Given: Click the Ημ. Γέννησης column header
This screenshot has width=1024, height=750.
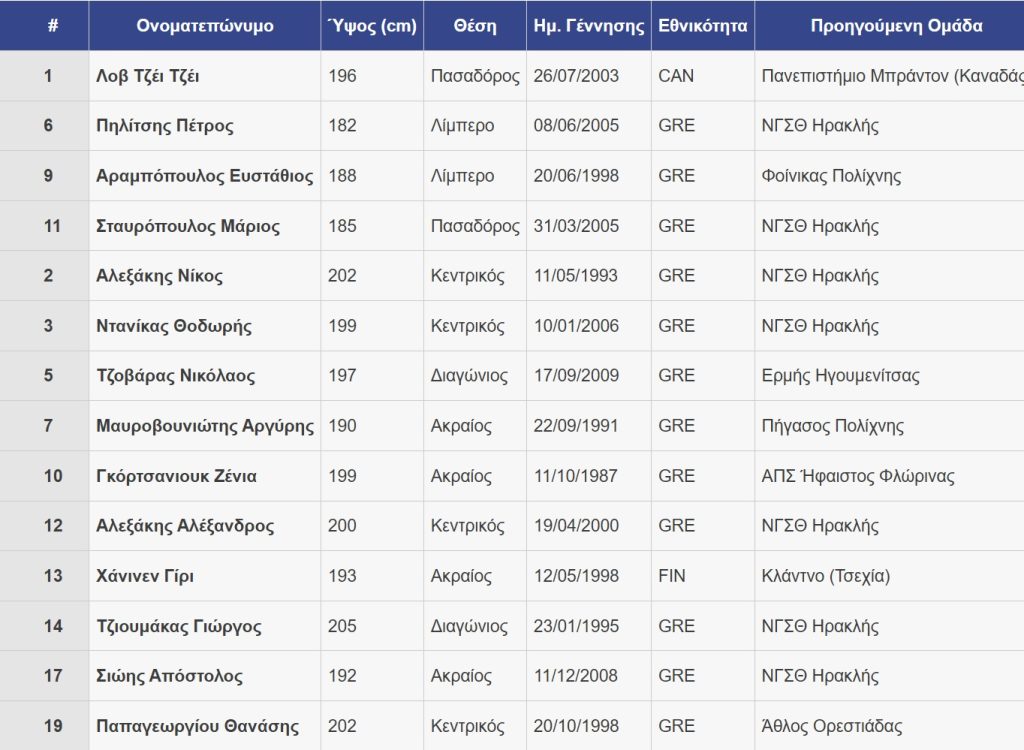Looking at the screenshot, I should coord(589,26).
